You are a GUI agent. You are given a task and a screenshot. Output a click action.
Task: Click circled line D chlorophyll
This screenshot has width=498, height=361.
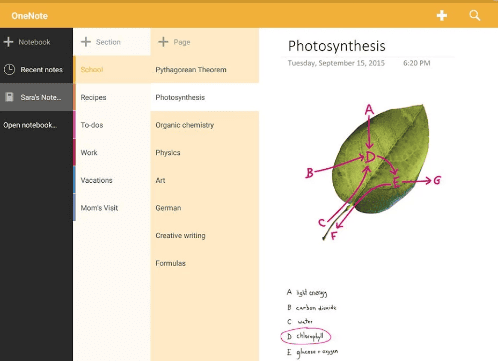tap(306, 336)
